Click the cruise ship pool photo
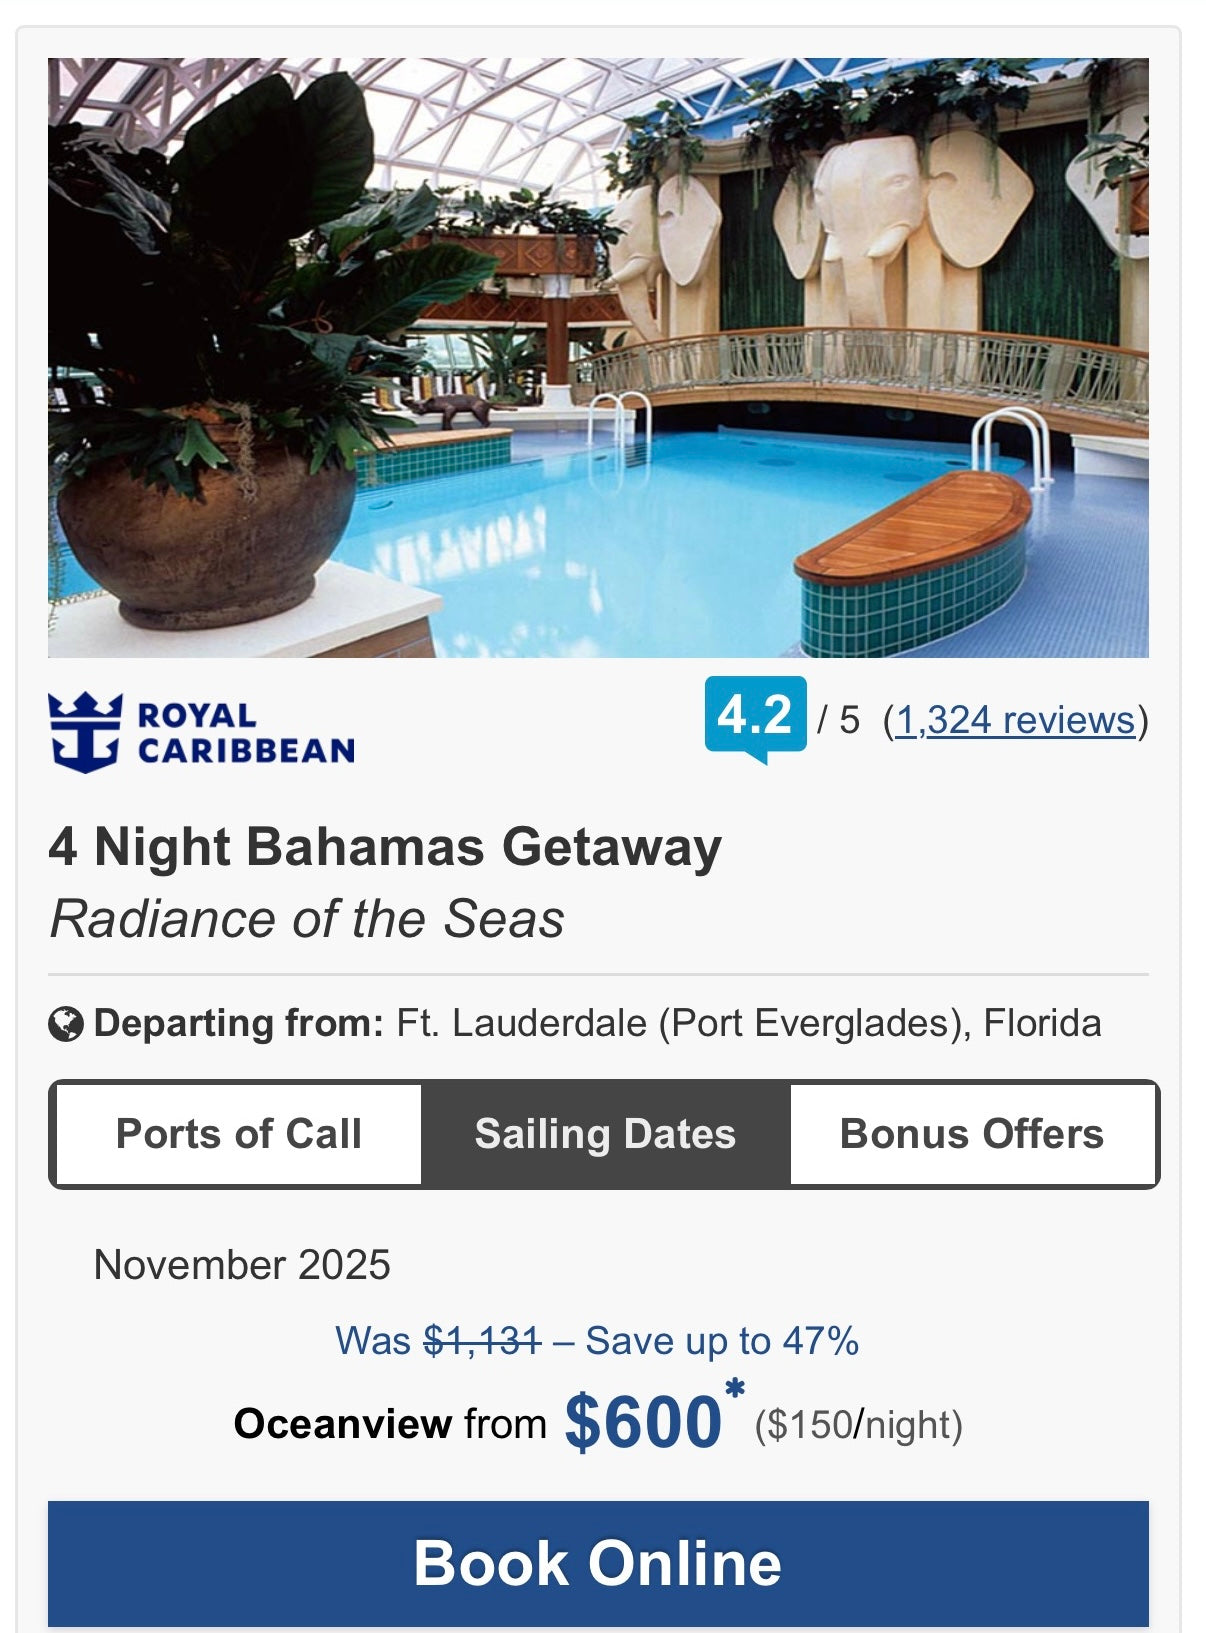1206x1633 pixels. coord(598,357)
